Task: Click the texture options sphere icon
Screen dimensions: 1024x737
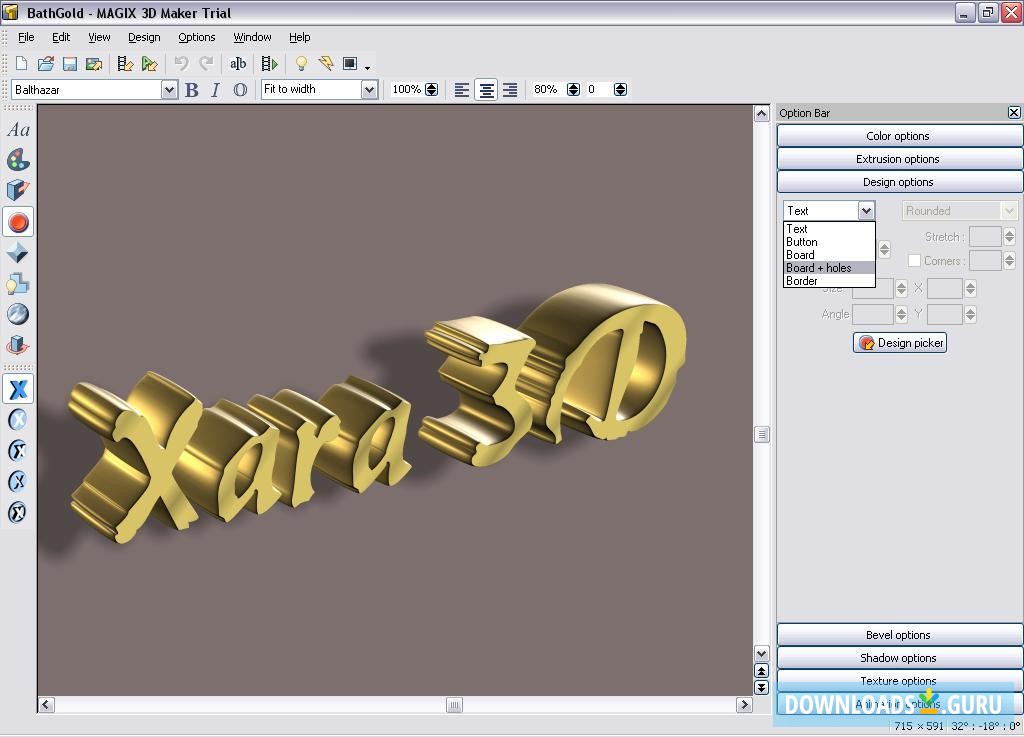Action: [18, 314]
